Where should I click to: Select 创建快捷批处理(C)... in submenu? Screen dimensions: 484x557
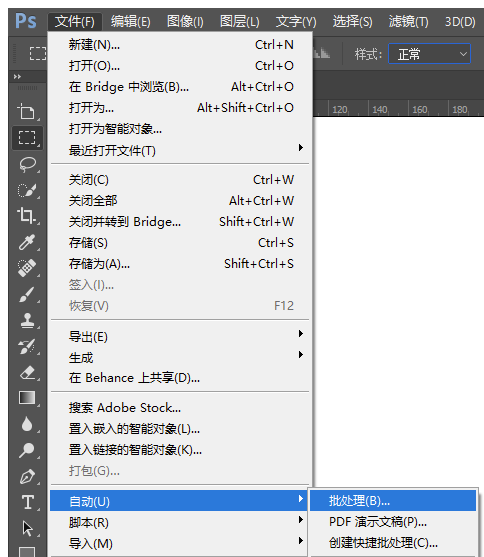tap(393, 543)
